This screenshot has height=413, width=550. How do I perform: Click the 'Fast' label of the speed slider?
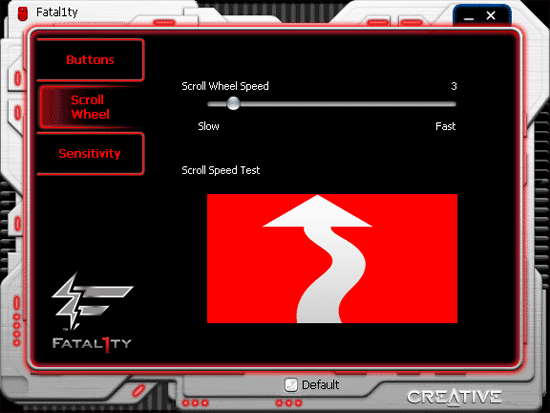(x=445, y=126)
